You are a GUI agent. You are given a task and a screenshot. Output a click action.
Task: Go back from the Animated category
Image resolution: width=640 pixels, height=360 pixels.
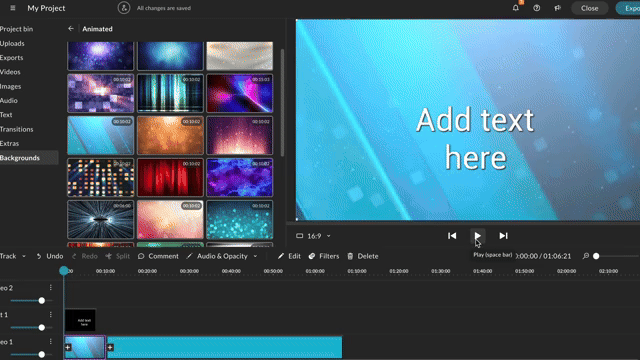pyautogui.click(x=71, y=29)
